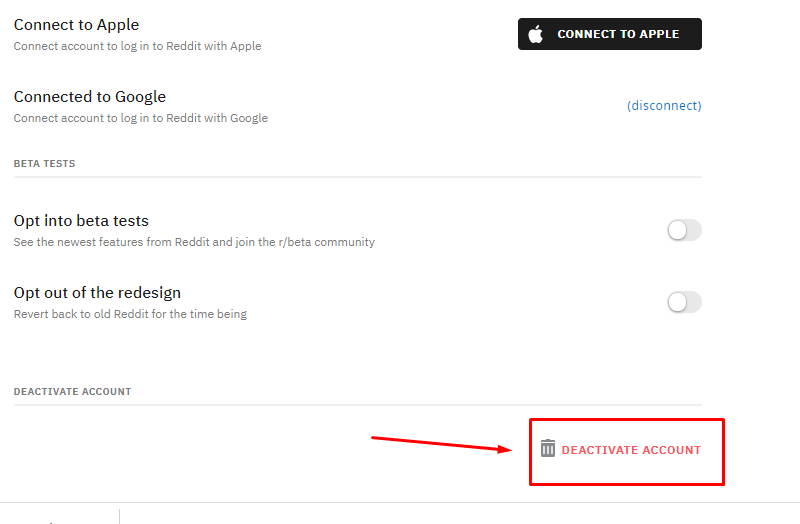Select the Opt into beta tests heading
The image size is (800, 524).
81,220
